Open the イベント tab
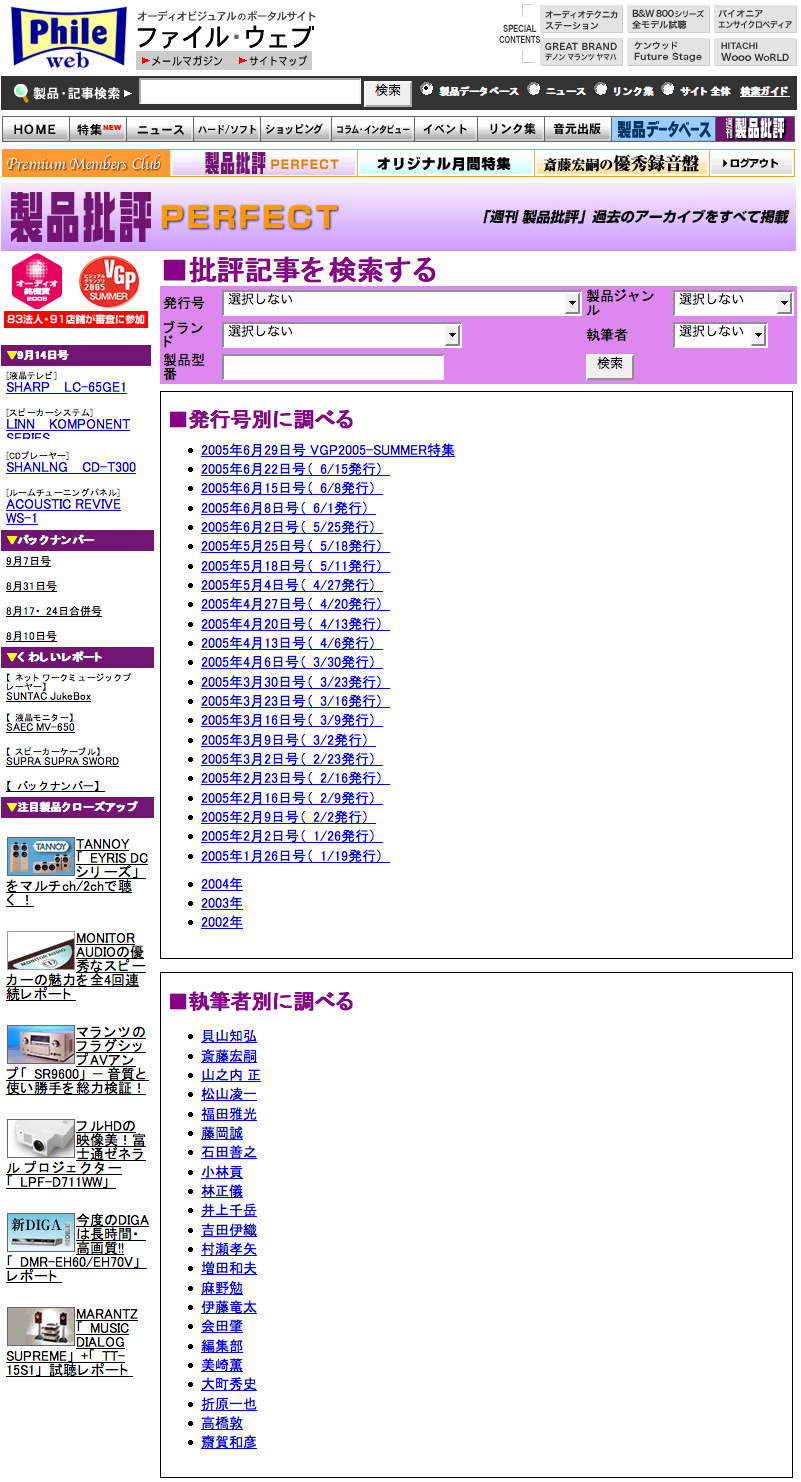Image resolution: width=801 pixels, height=1482 pixels. tap(445, 129)
